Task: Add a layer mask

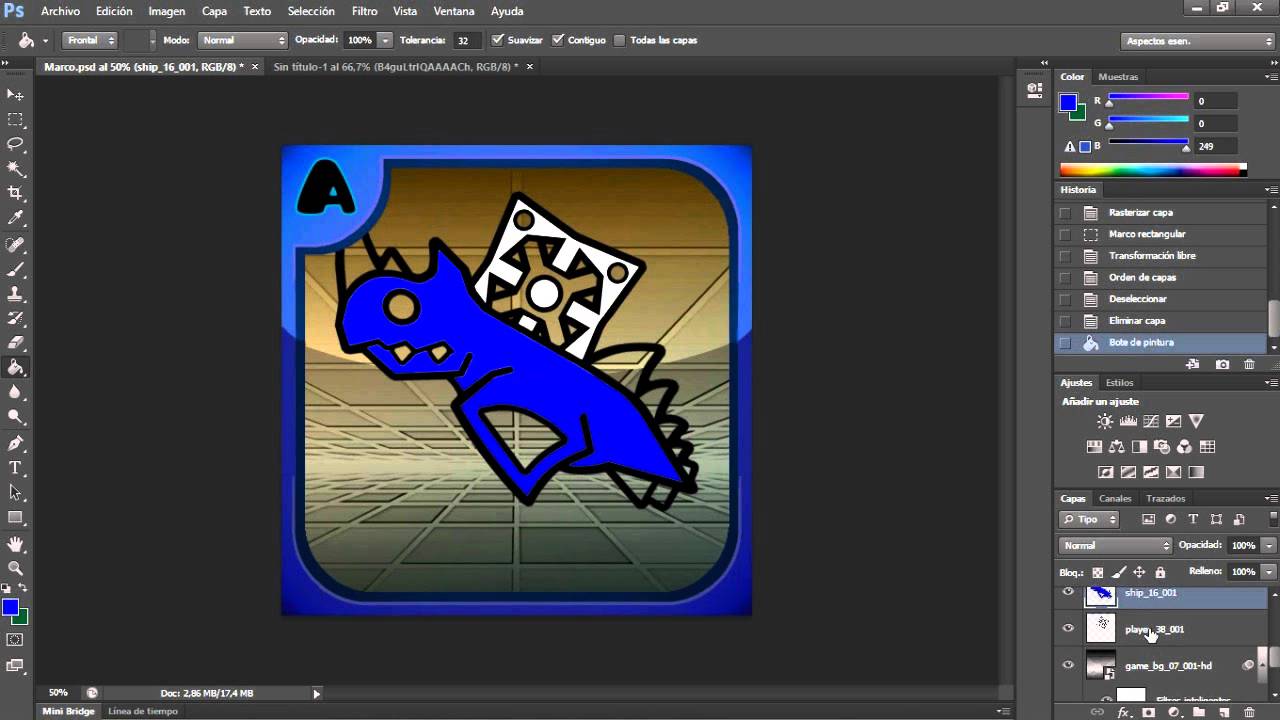Action: [1148, 712]
